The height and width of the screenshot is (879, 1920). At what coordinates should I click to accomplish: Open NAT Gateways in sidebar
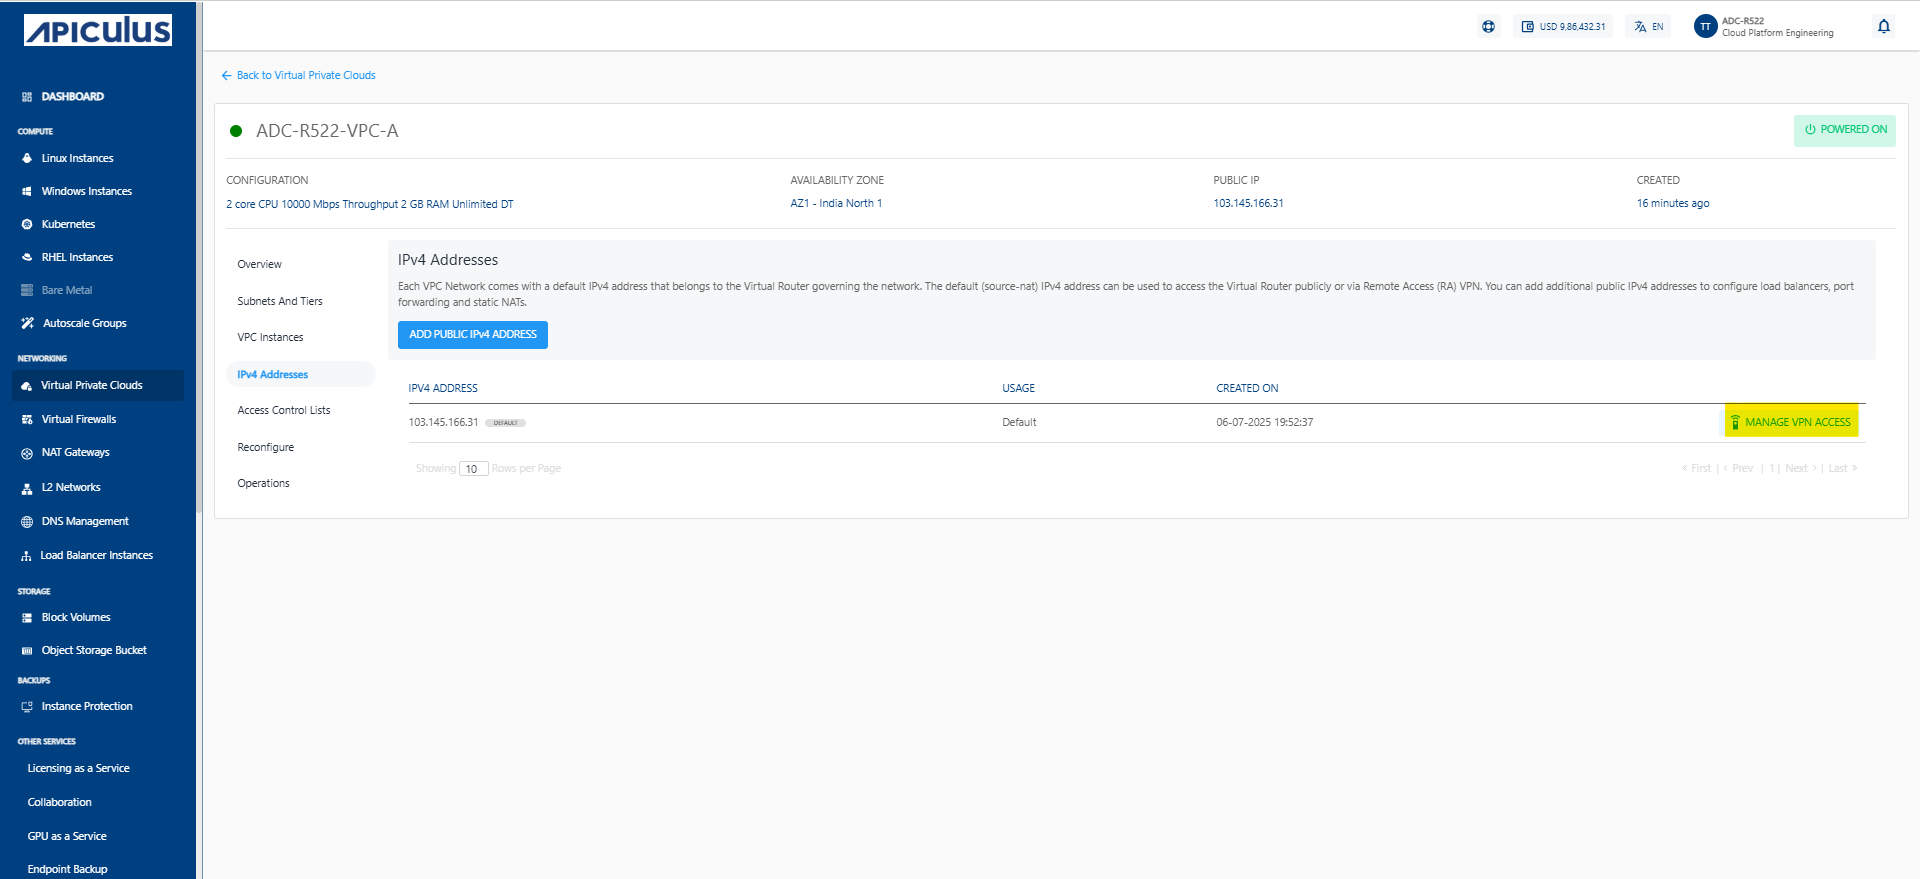tap(75, 453)
